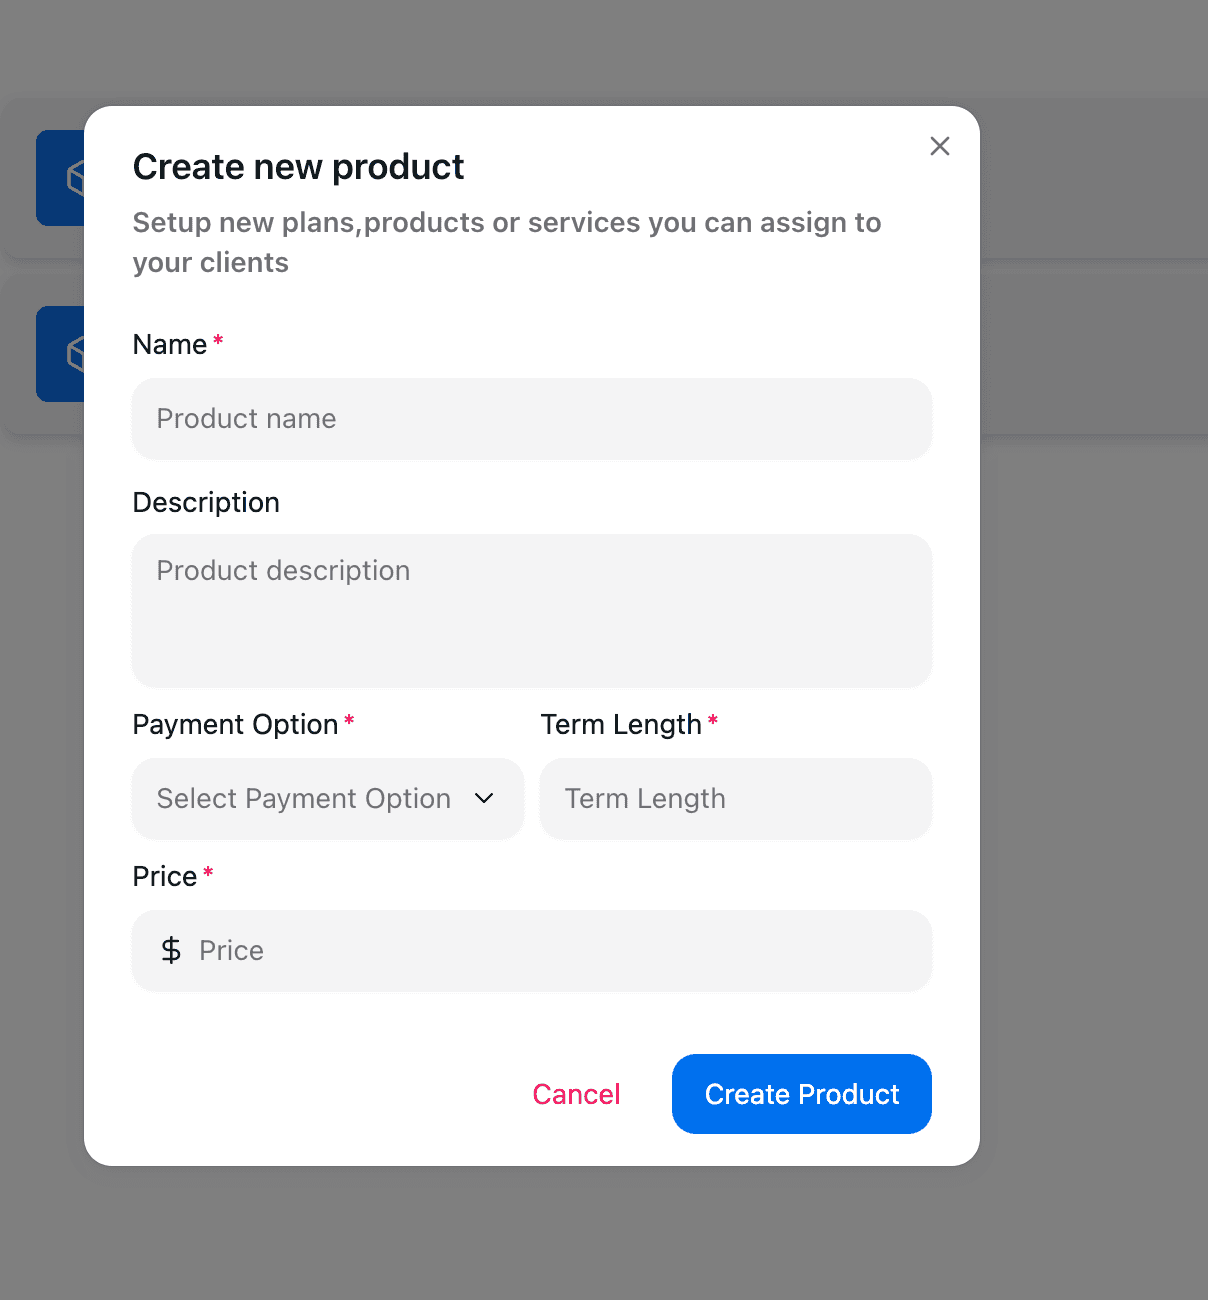Click the Payment Option label

235,724
